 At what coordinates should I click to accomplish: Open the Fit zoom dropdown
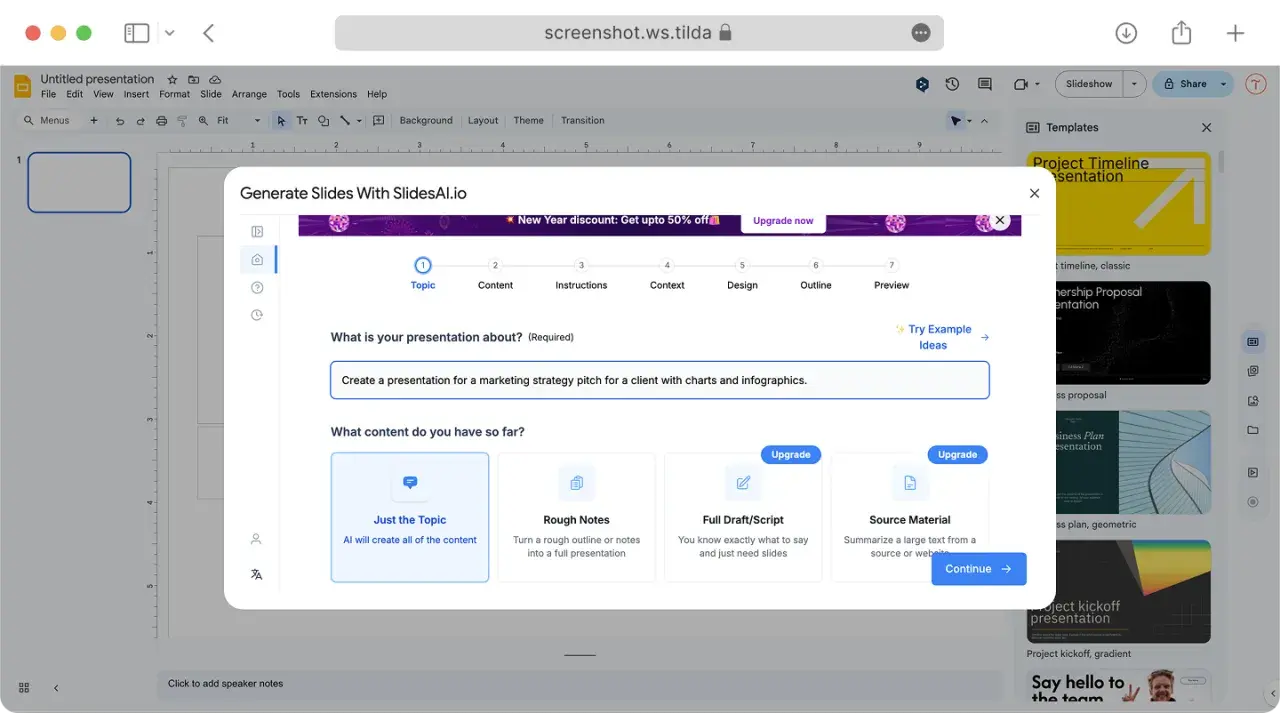pos(238,120)
